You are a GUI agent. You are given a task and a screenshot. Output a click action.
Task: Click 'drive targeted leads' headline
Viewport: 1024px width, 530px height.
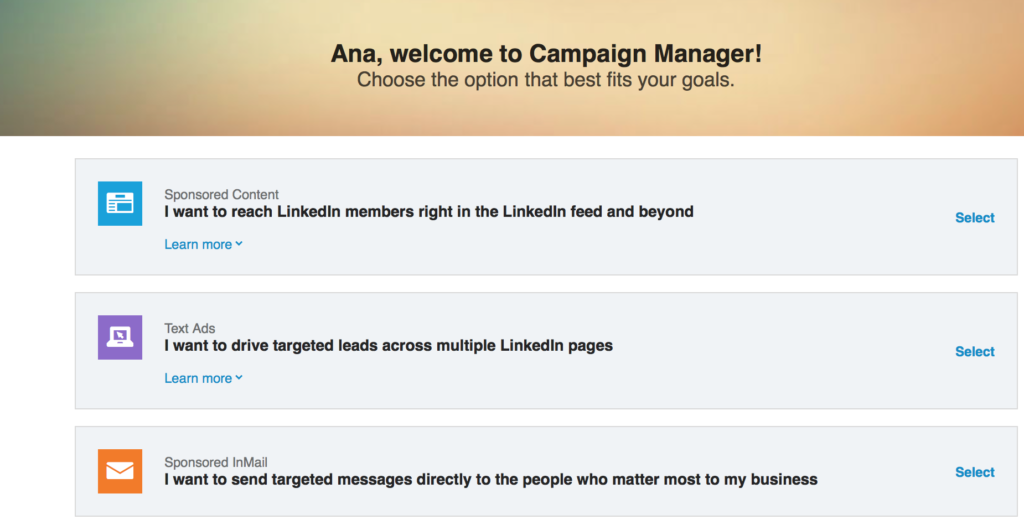pos(388,345)
